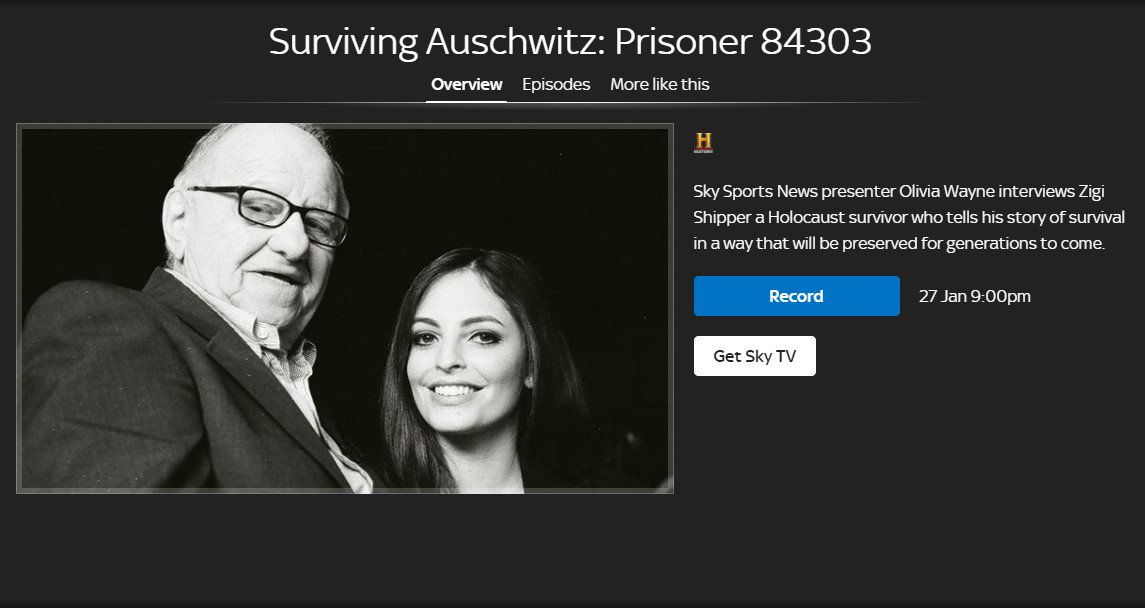Click the word Auschwitz in the heading

point(516,42)
